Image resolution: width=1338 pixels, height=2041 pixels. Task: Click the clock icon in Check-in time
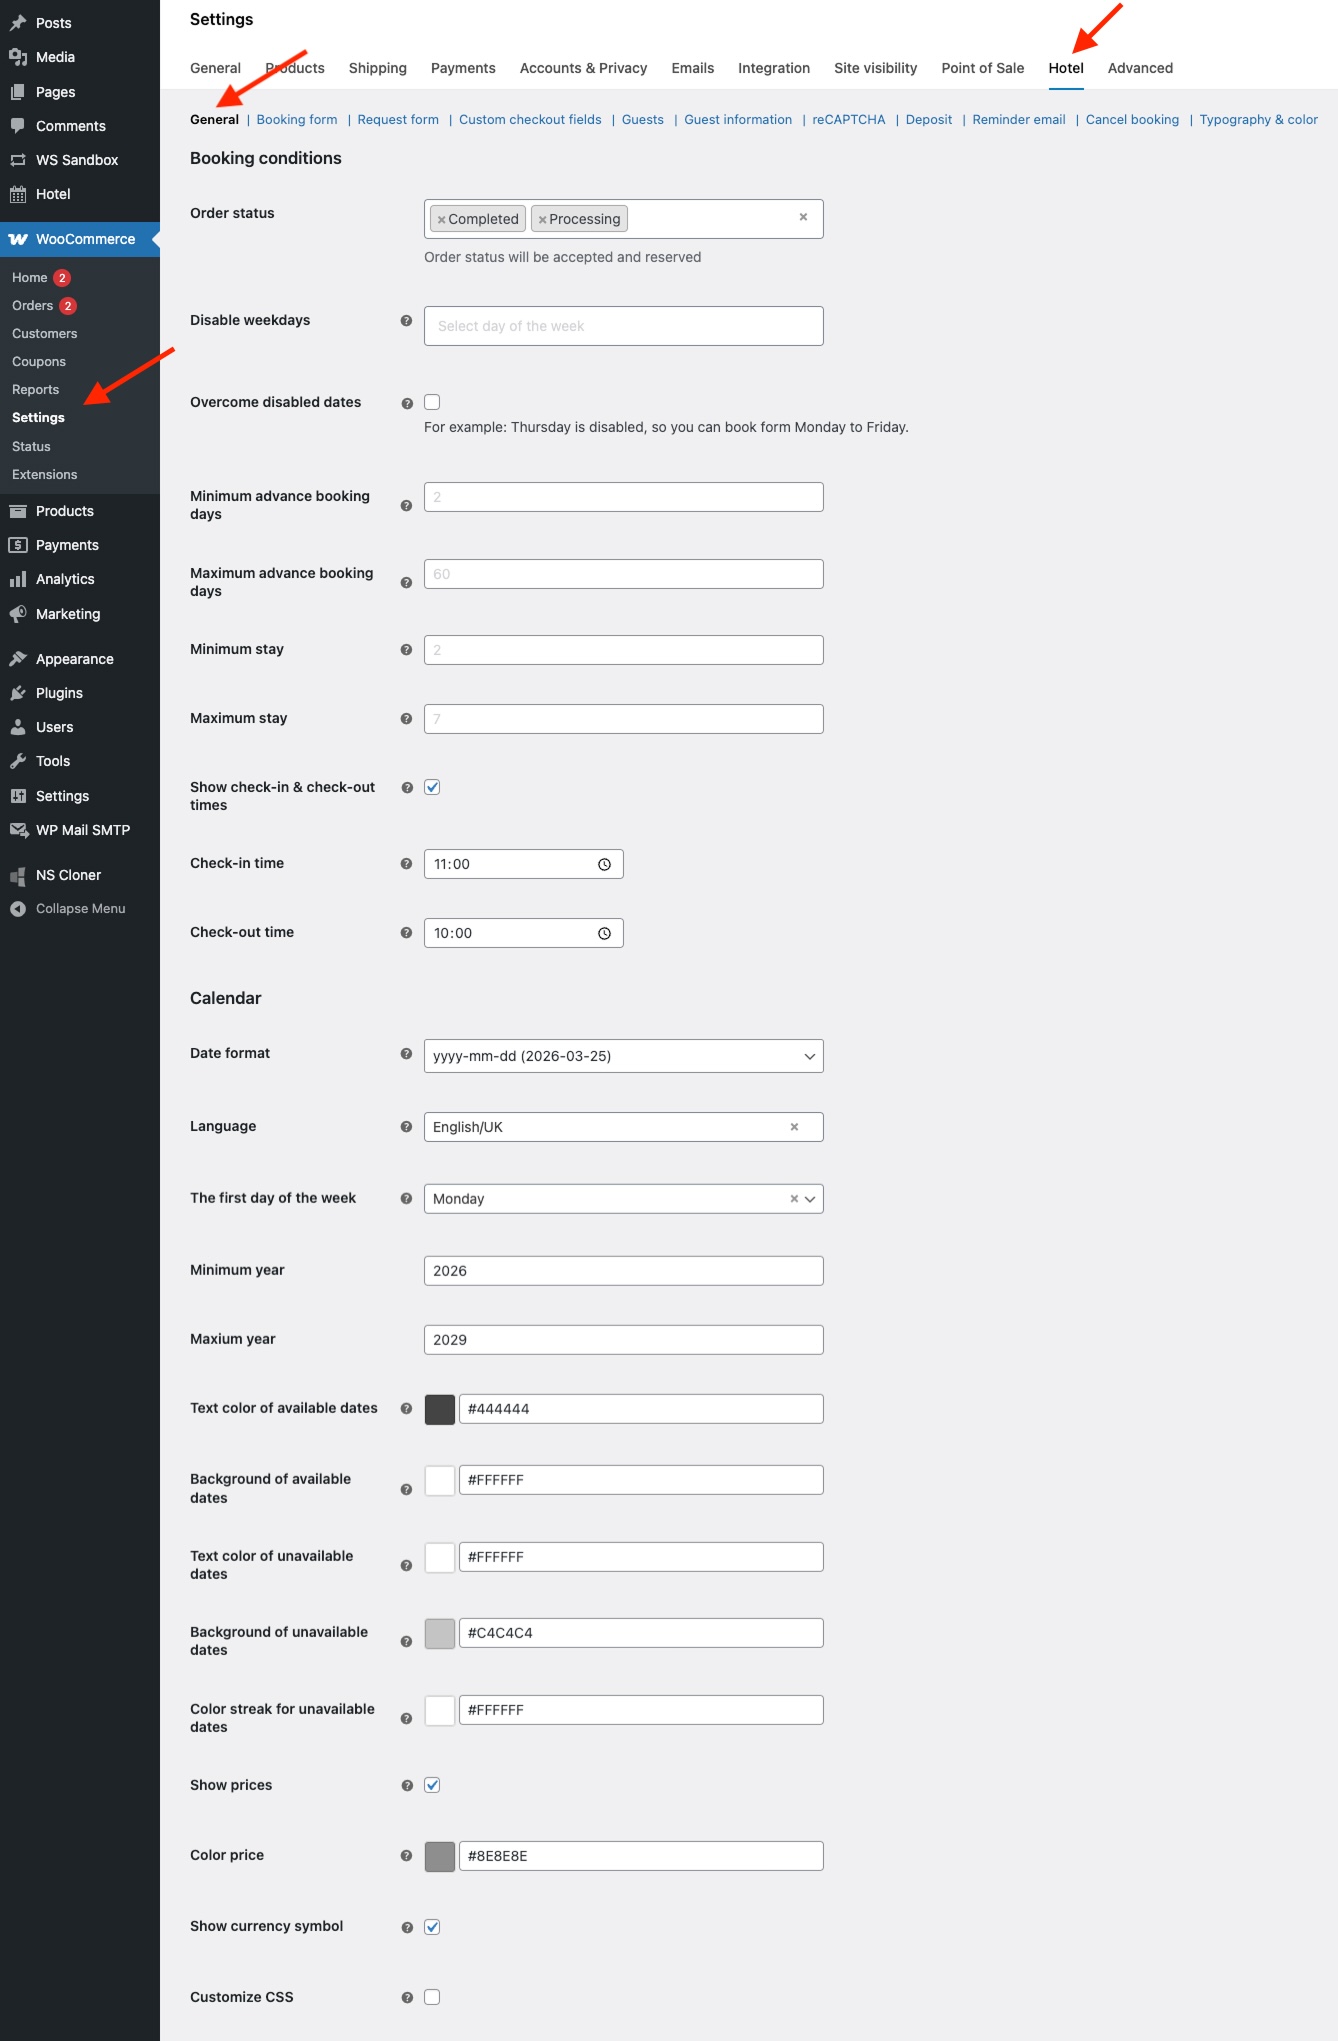coord(604,865)
